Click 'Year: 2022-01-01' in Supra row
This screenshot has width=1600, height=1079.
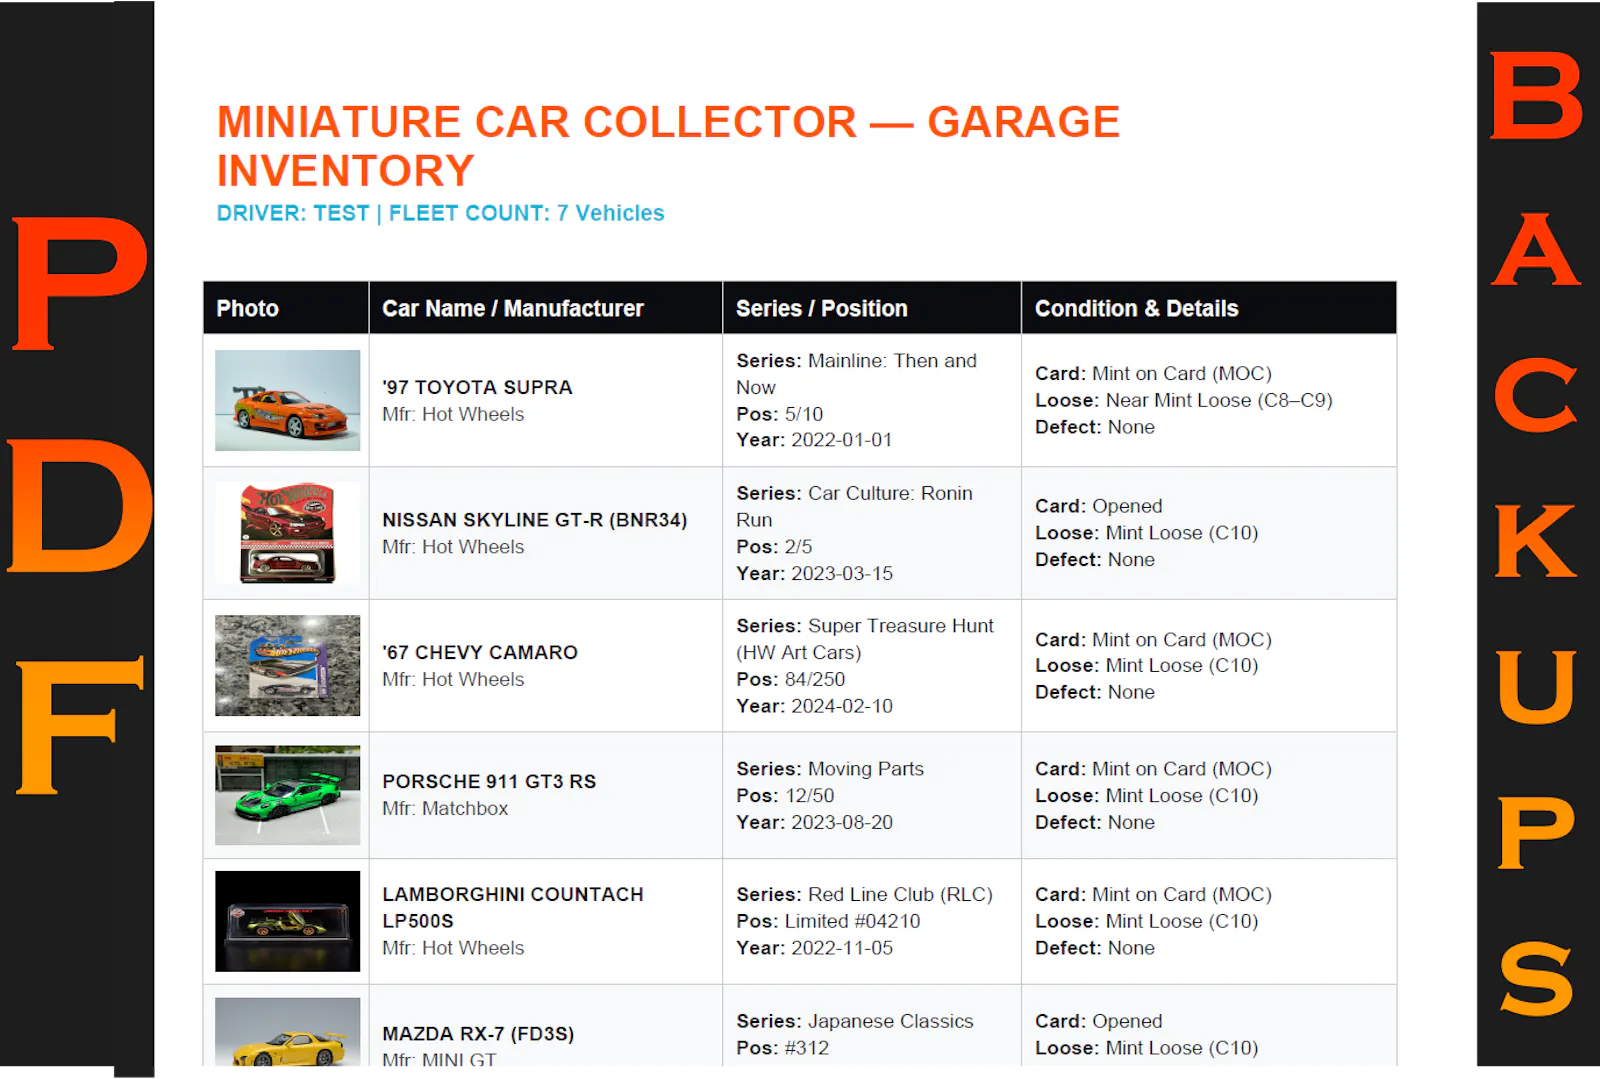point(814,440)
